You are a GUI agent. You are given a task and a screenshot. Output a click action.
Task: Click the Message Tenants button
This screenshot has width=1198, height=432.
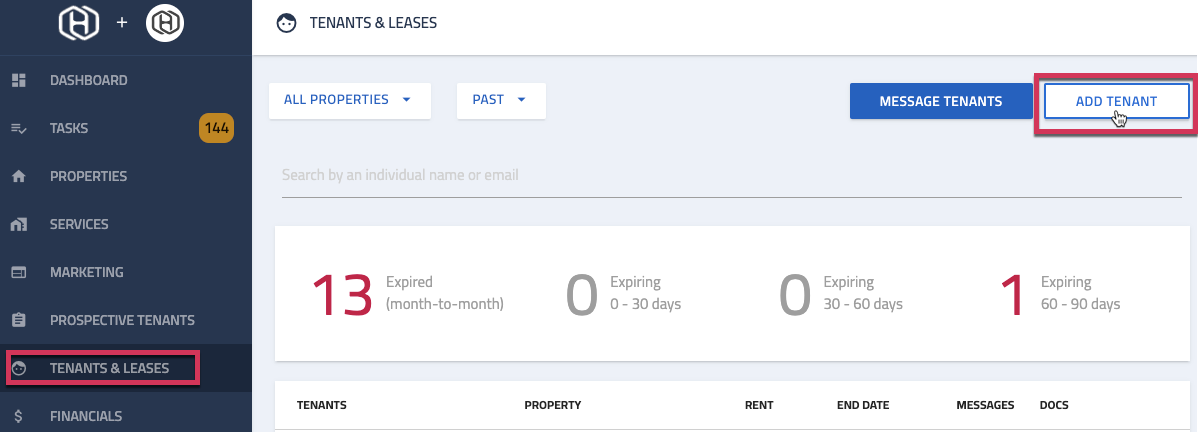941,101
